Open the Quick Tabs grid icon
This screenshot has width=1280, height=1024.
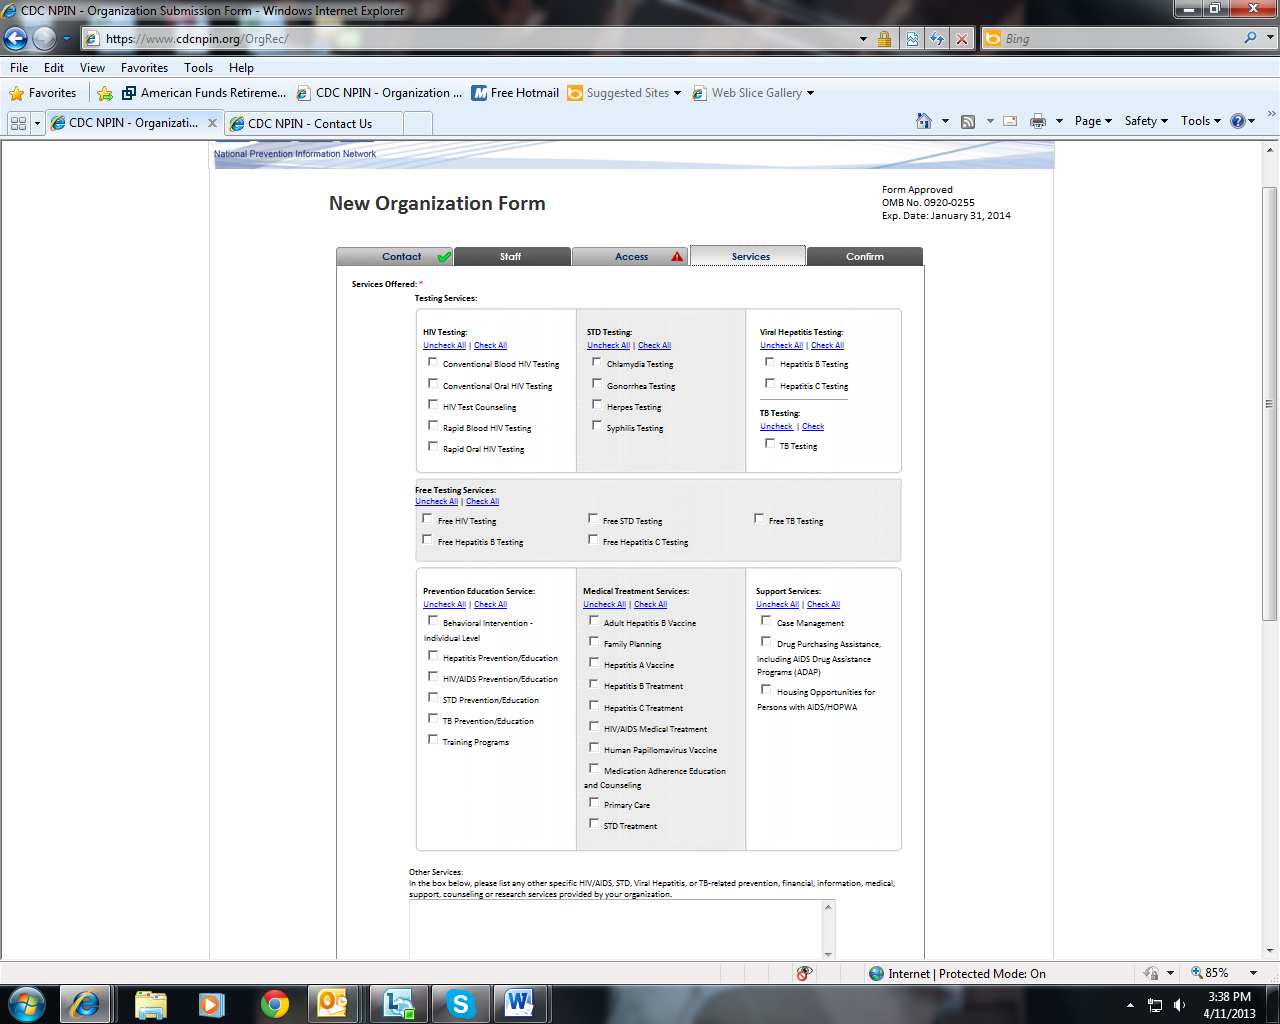click(x=18, y=123)
